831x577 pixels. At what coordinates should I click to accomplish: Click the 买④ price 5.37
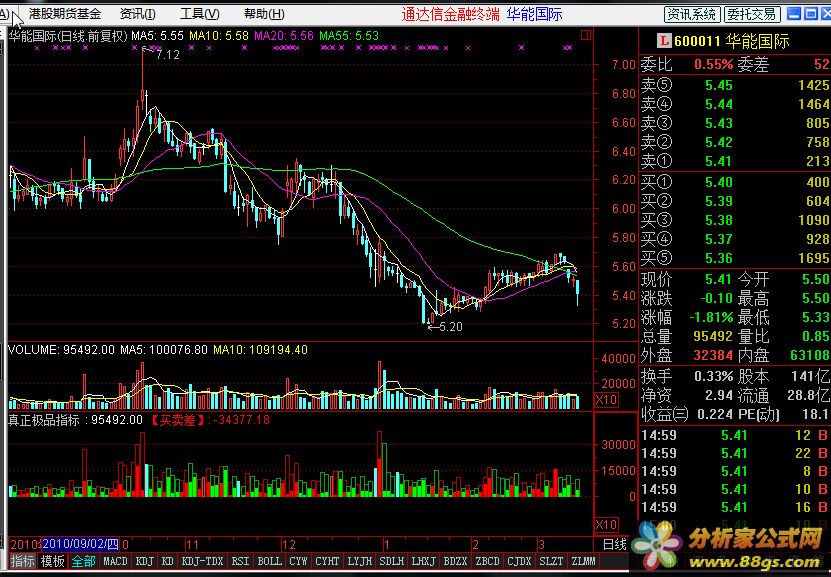[719, 239]
